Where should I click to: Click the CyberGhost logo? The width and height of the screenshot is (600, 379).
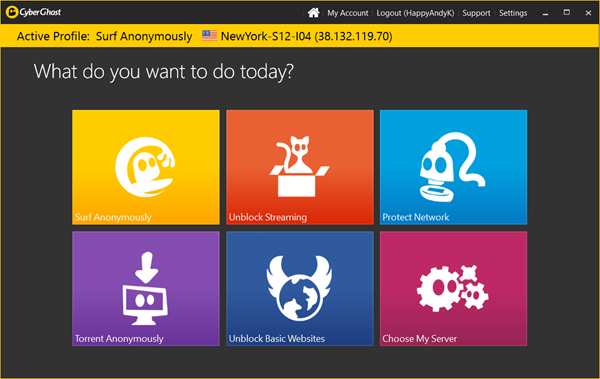[x=33, y=12]
